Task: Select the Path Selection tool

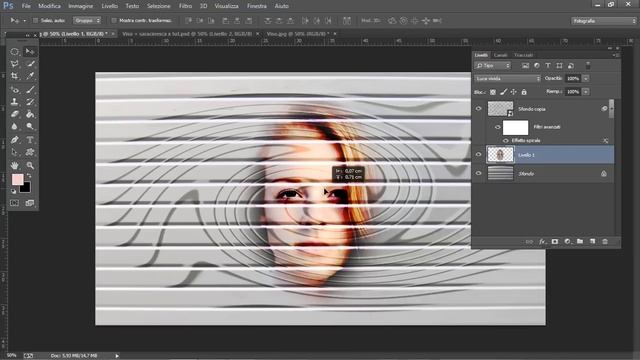Action: pos(14,152)
